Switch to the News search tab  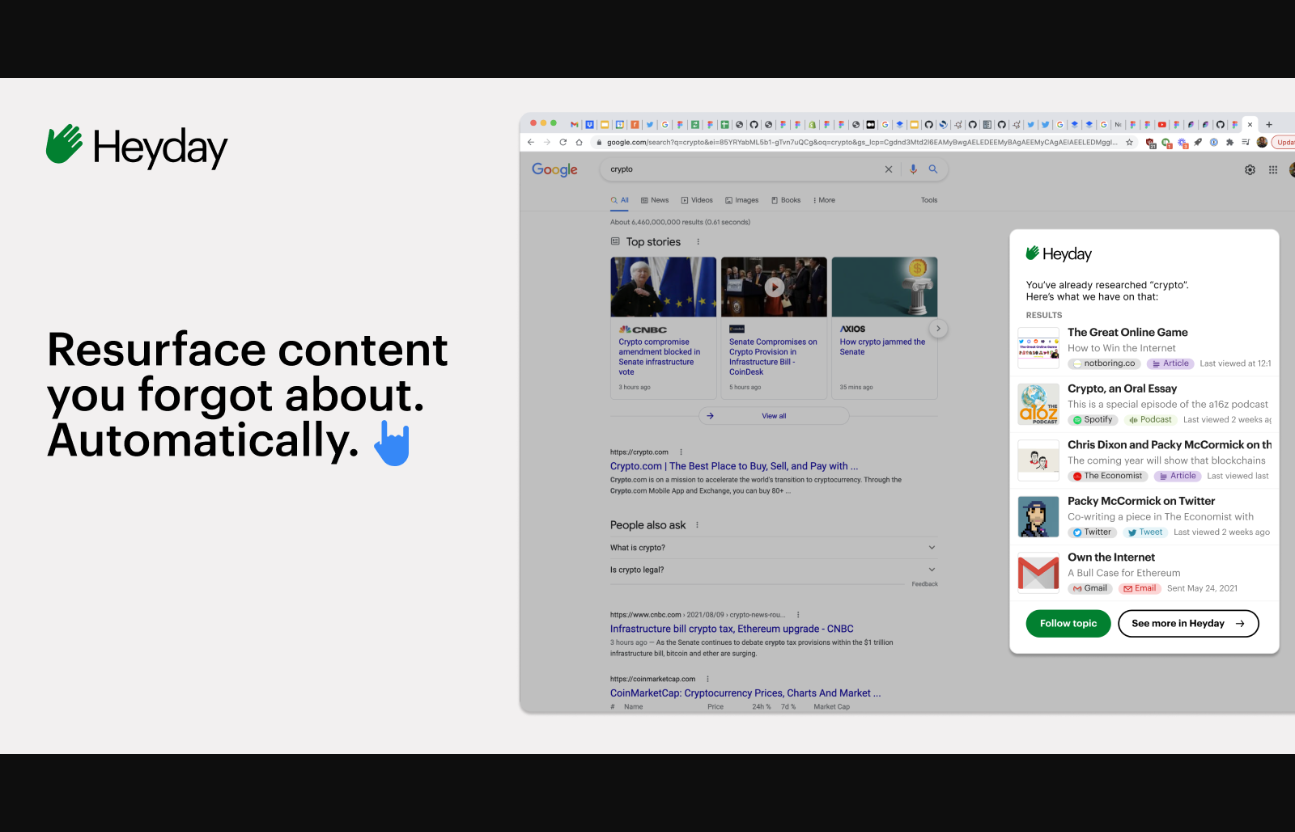(655, 200)
